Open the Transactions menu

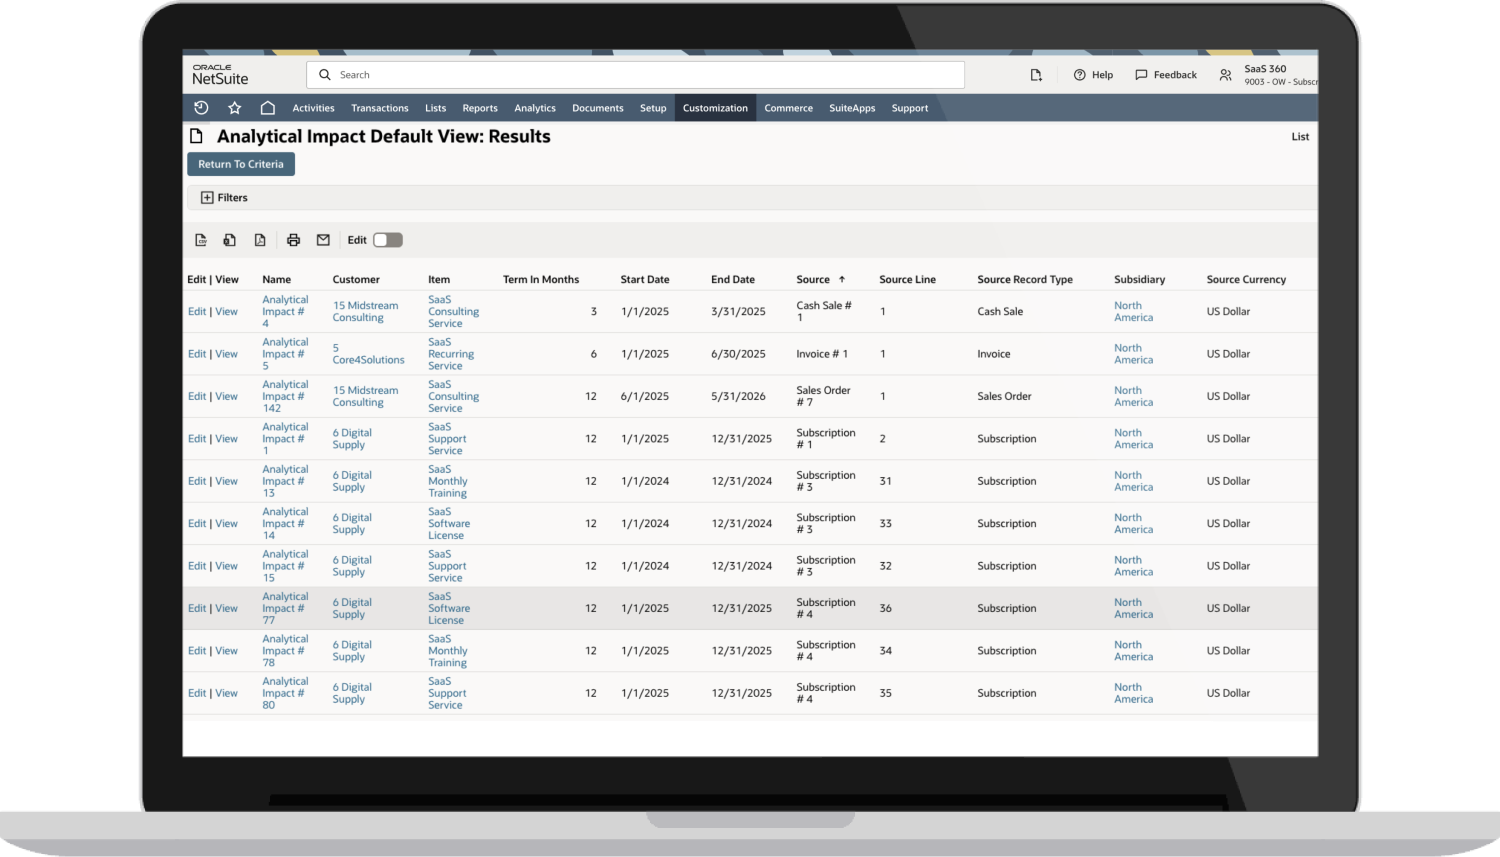(x=379, y=108)
